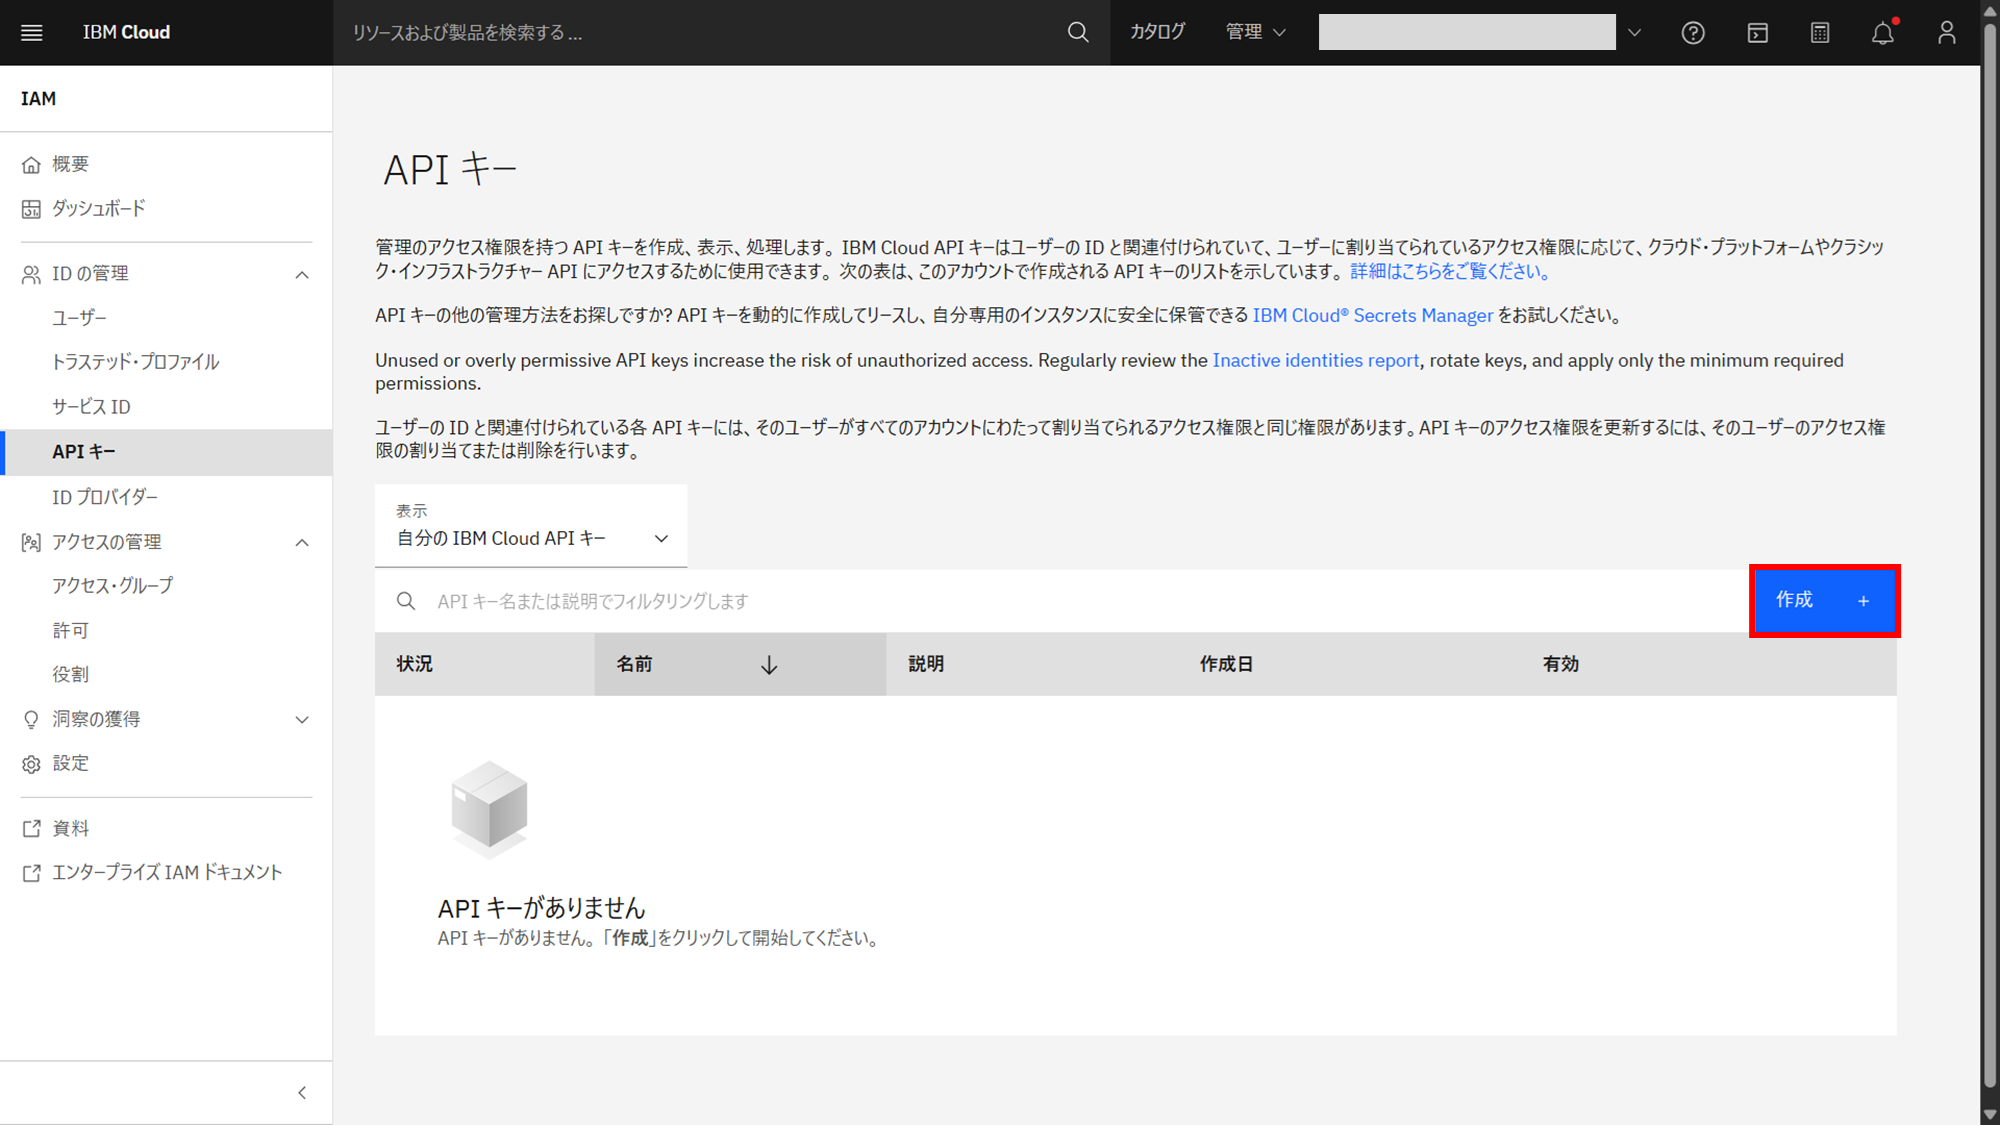The height and width of the screenshot is (1125, 2000).
Task: Go to サービス ID in the sidebar
Action: 91,407
